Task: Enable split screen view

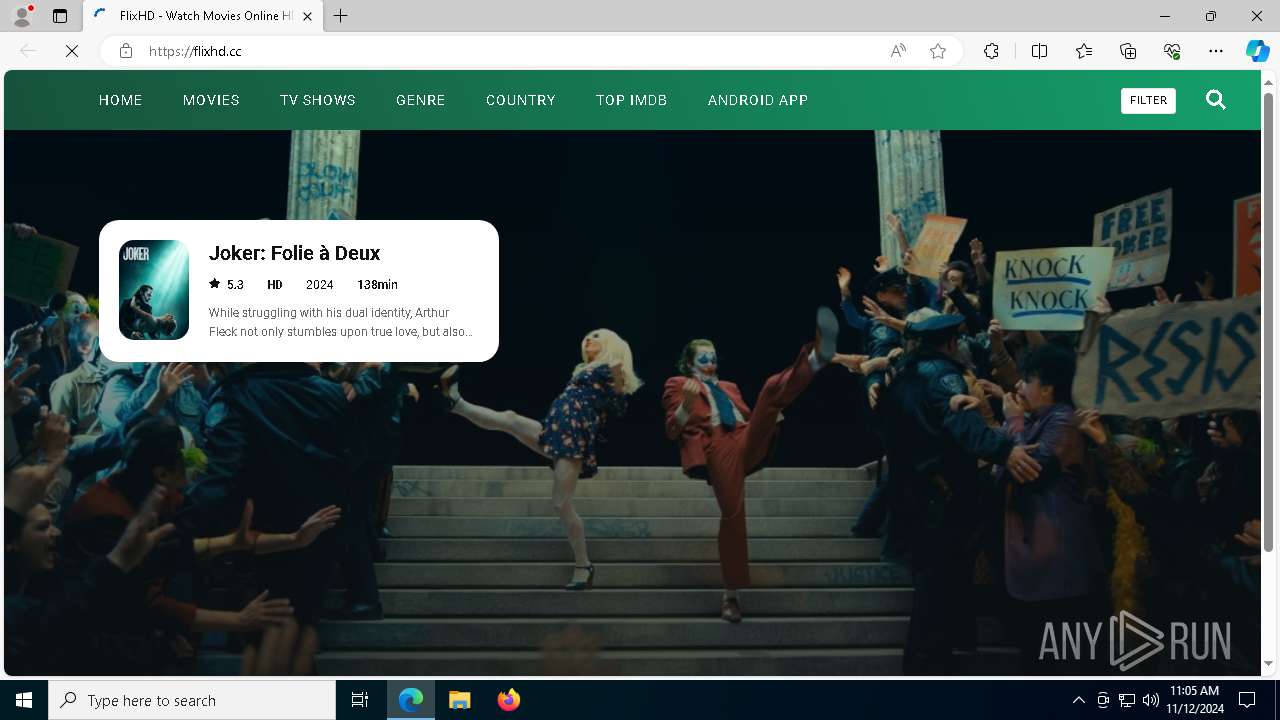Action: (x=1039, y=51)
